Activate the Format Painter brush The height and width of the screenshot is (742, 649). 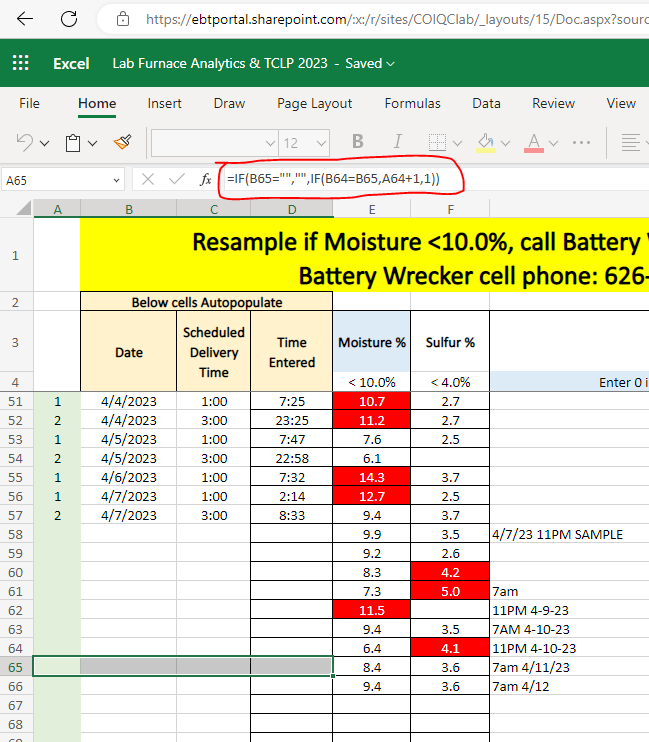(x=123, y=142)
